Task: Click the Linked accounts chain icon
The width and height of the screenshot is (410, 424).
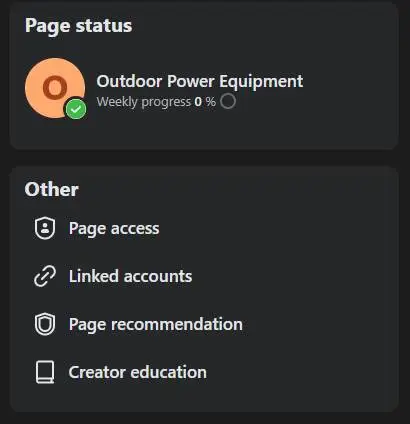Action: (45, 276)
